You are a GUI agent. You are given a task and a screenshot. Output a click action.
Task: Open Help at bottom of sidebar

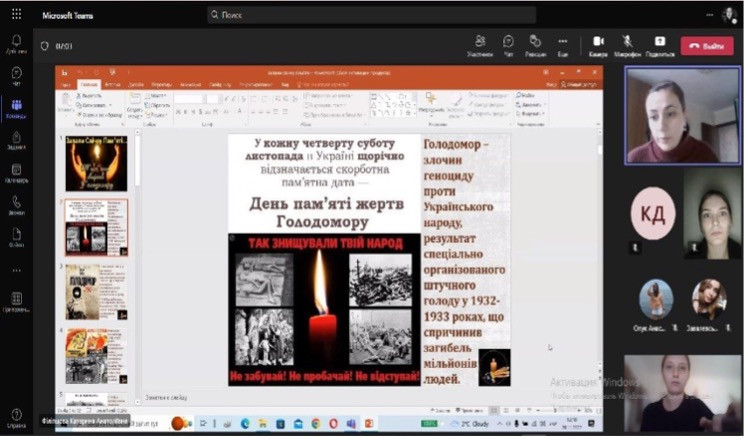click(x=16, y=415)
